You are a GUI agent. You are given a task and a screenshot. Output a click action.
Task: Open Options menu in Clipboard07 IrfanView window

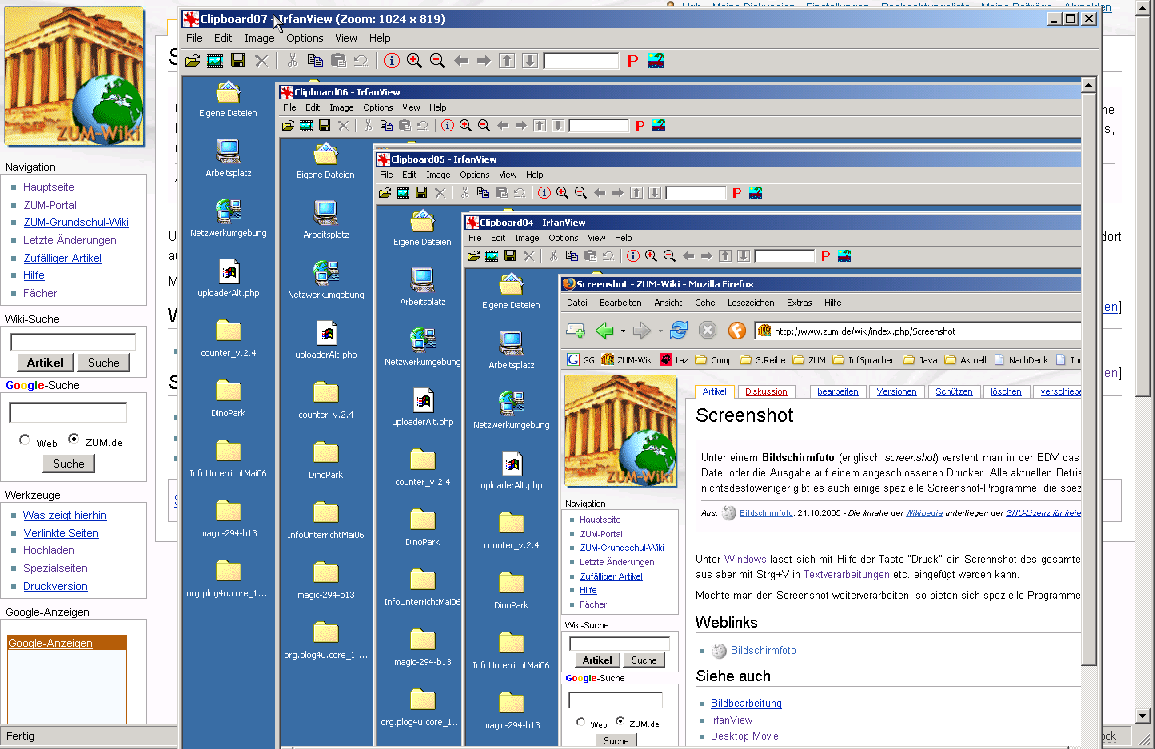305,38
